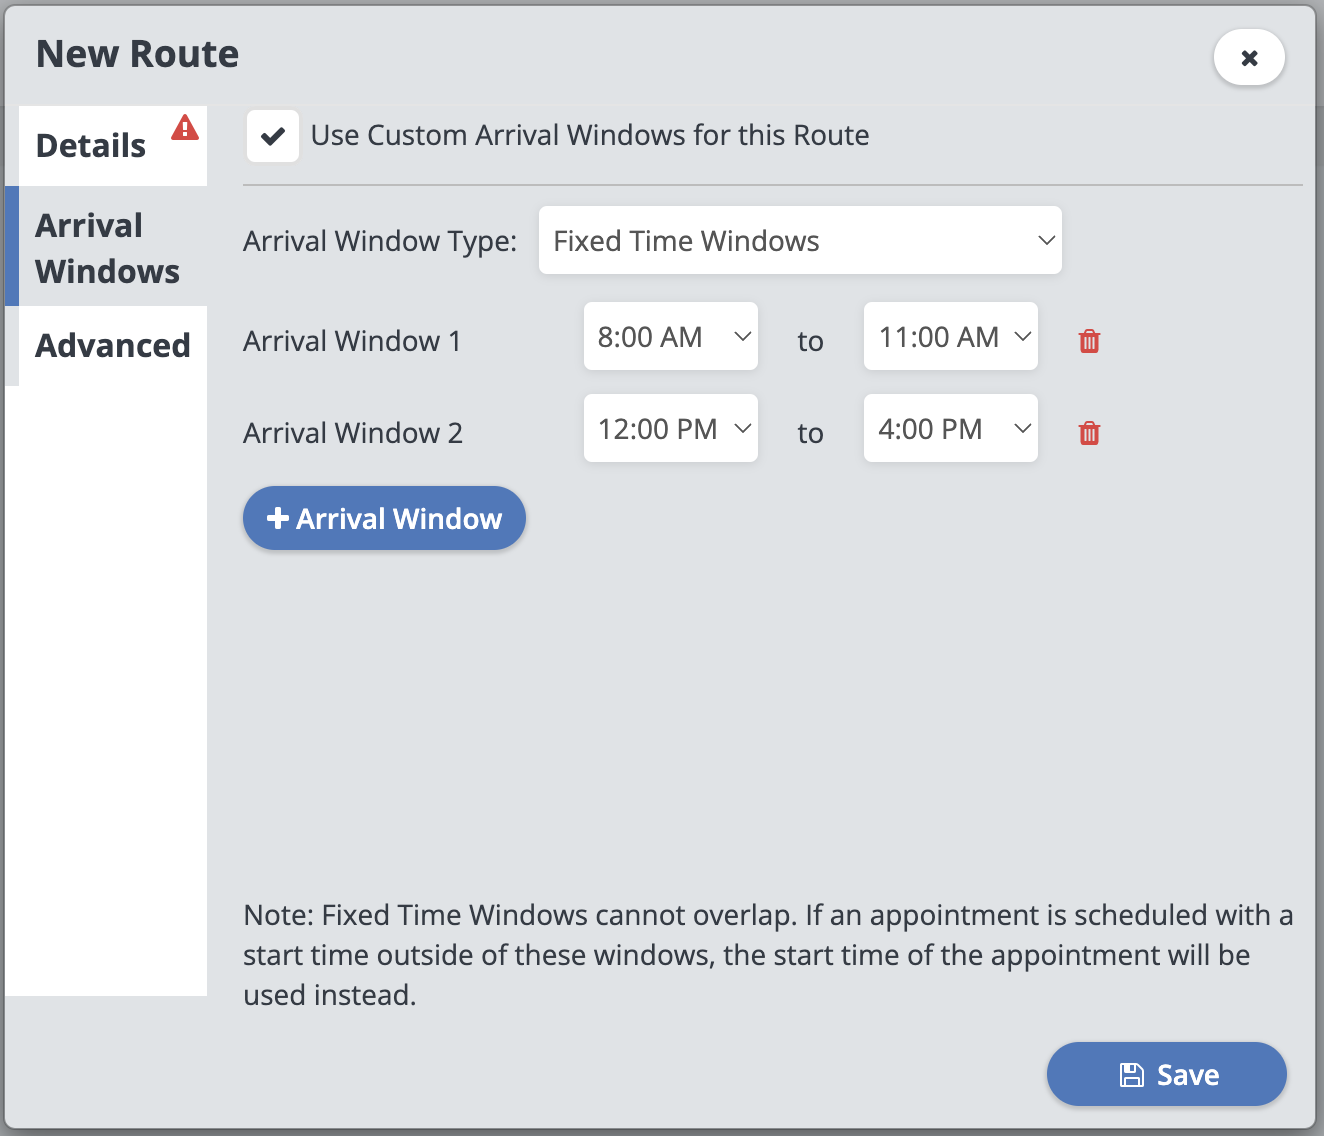Add another Arrival Window
1324x1136 pixels.
pyautogui.click(x=384, y=518)
